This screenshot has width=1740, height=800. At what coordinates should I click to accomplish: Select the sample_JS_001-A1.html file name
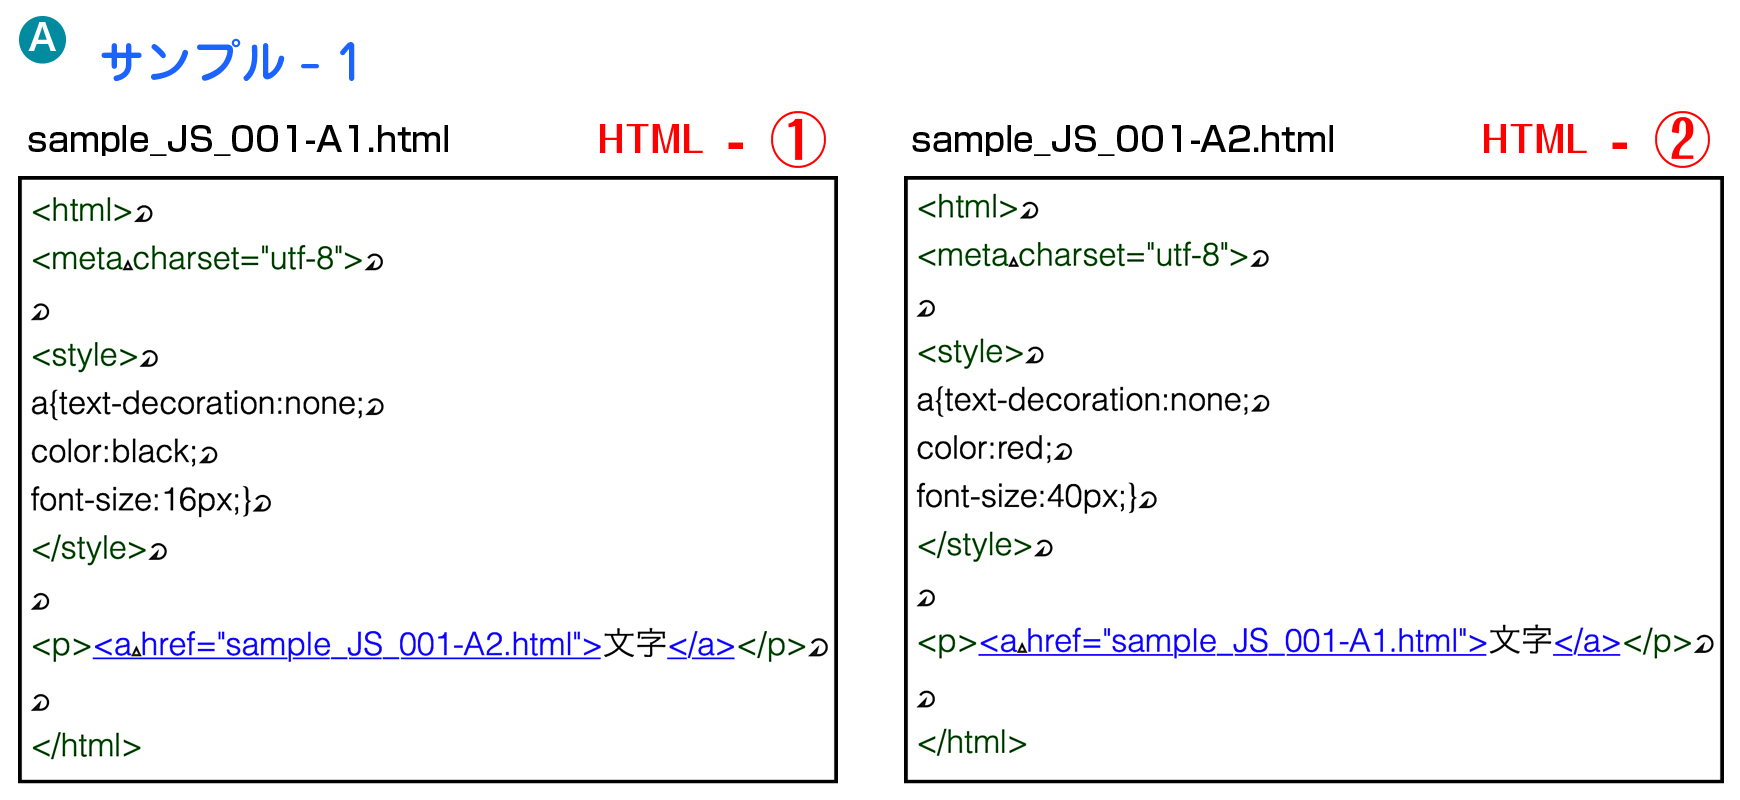[238, 140]
